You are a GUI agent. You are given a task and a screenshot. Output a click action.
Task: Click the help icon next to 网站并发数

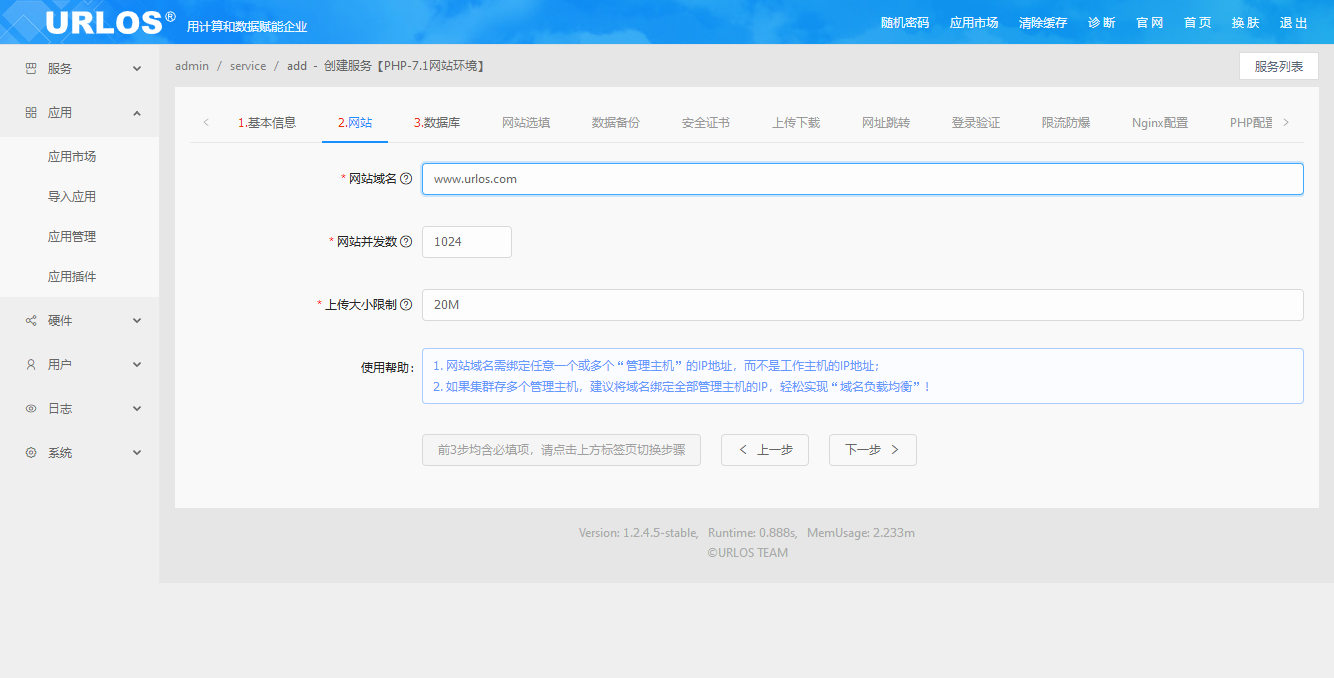pos(406,242)
